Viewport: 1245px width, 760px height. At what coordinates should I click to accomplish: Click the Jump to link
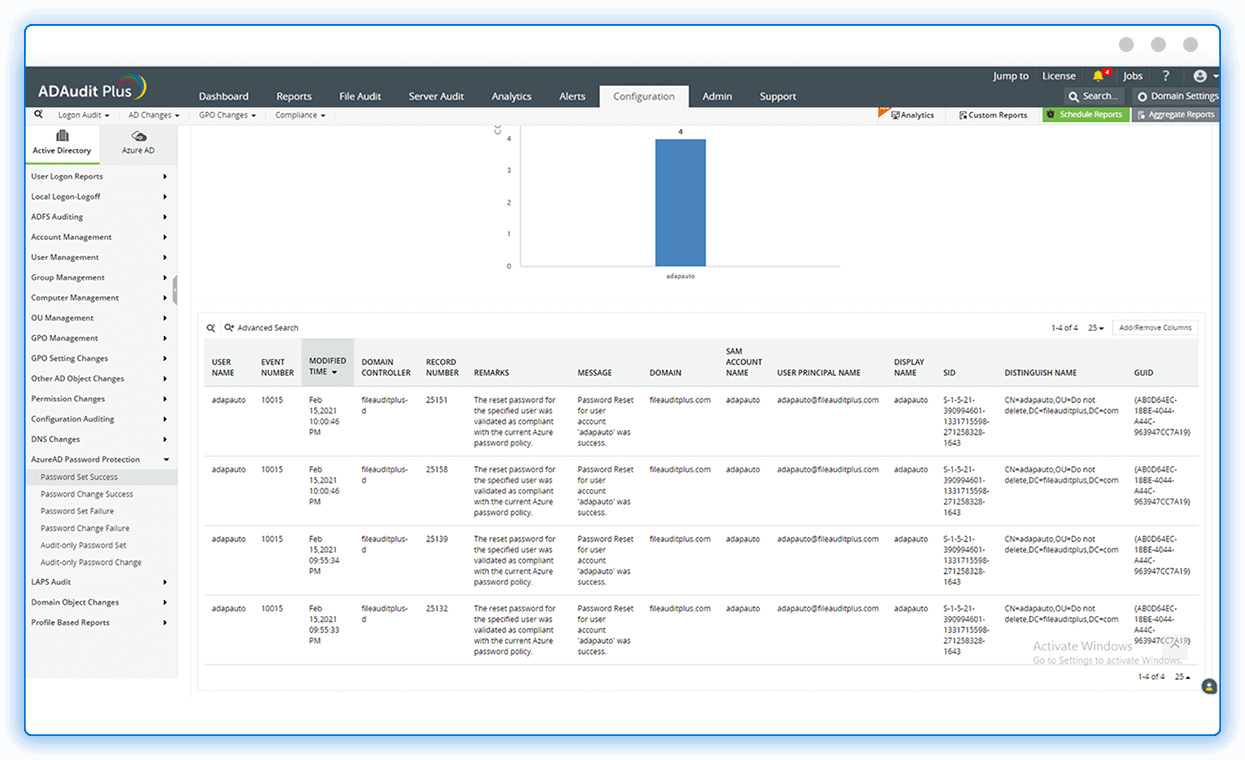tap(1011, 76)
